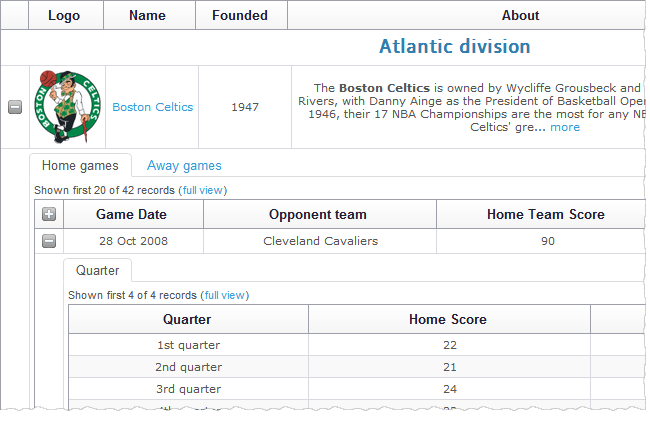Click the About column header
650x422 pixels.
click(x=520, y=15)
